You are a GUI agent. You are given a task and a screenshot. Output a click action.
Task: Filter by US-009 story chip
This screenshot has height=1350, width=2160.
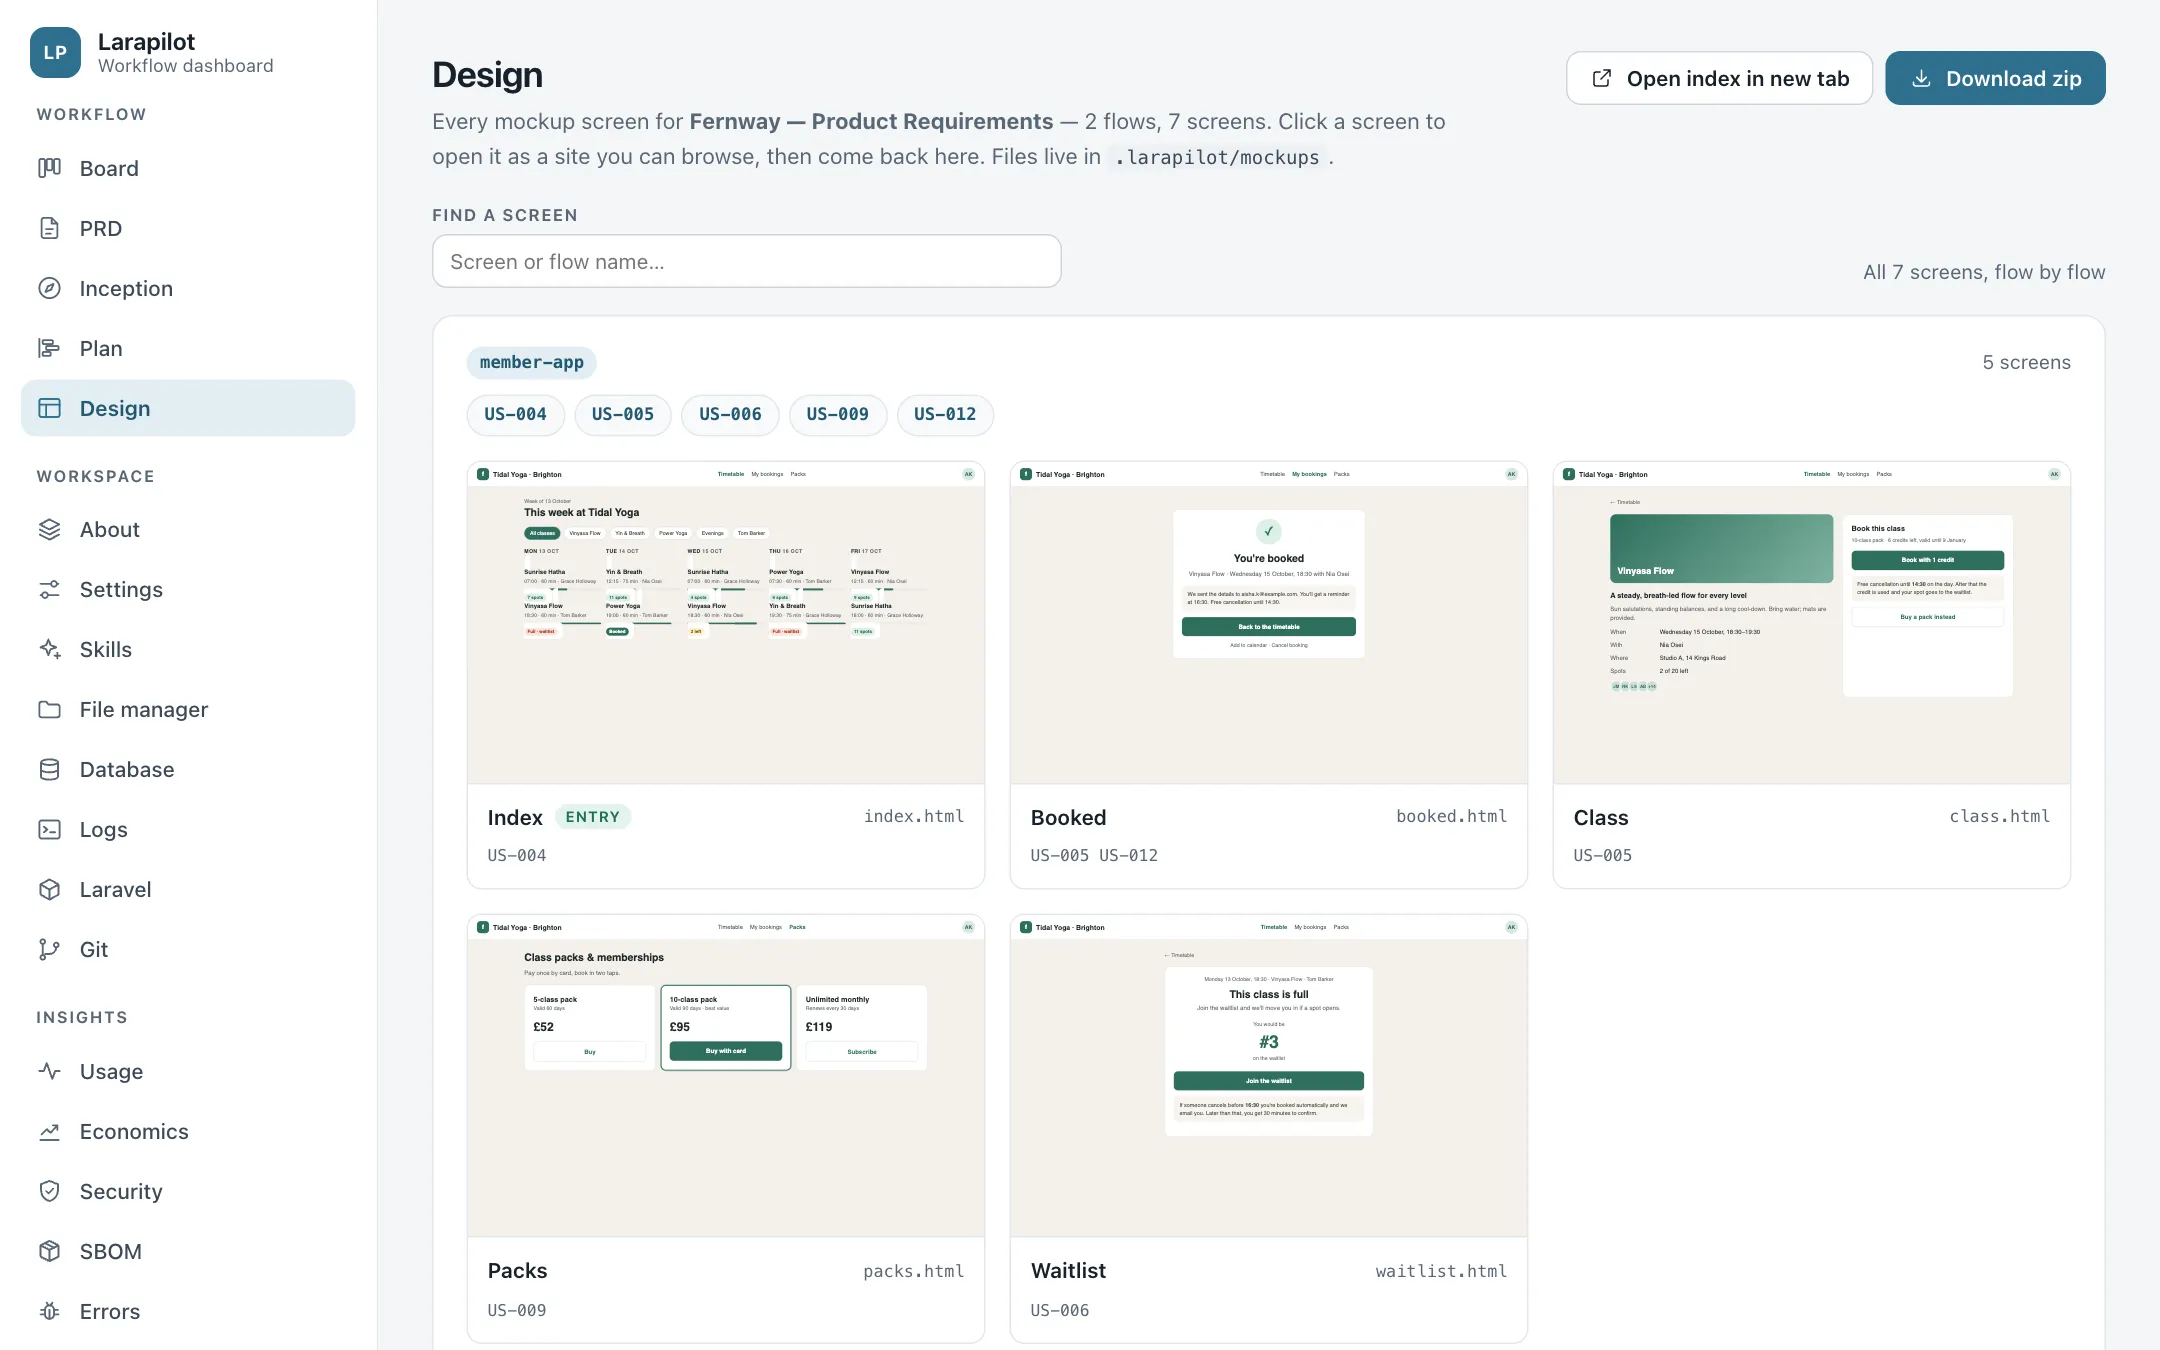(838, 414)
